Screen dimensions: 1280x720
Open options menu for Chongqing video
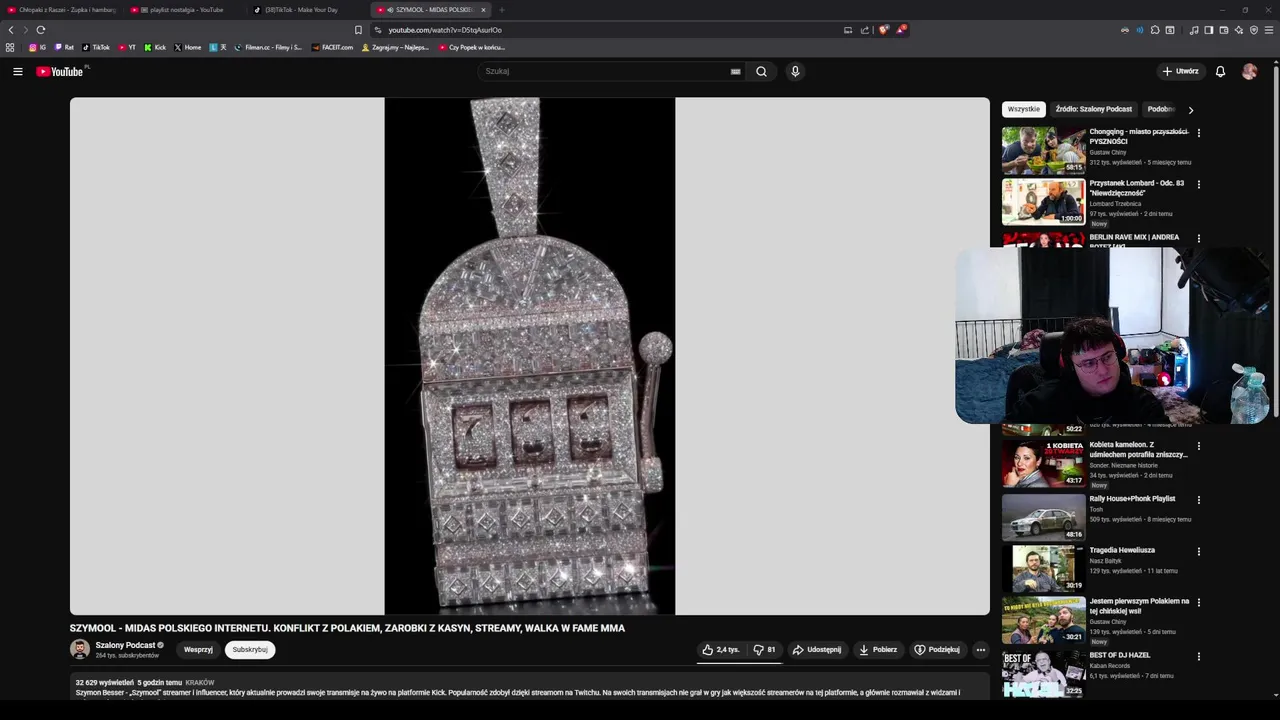[1198, 133]
